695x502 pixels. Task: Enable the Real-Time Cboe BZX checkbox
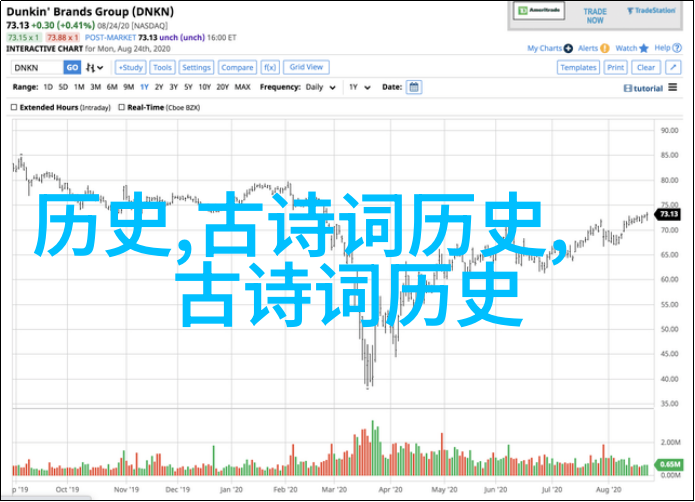tap(121, 107)
